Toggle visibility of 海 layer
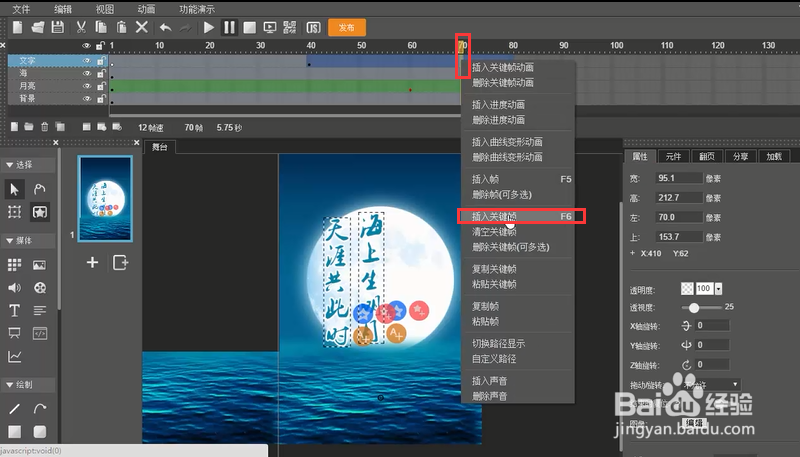Screen dimensions: 800x457 tap(87, 73)
